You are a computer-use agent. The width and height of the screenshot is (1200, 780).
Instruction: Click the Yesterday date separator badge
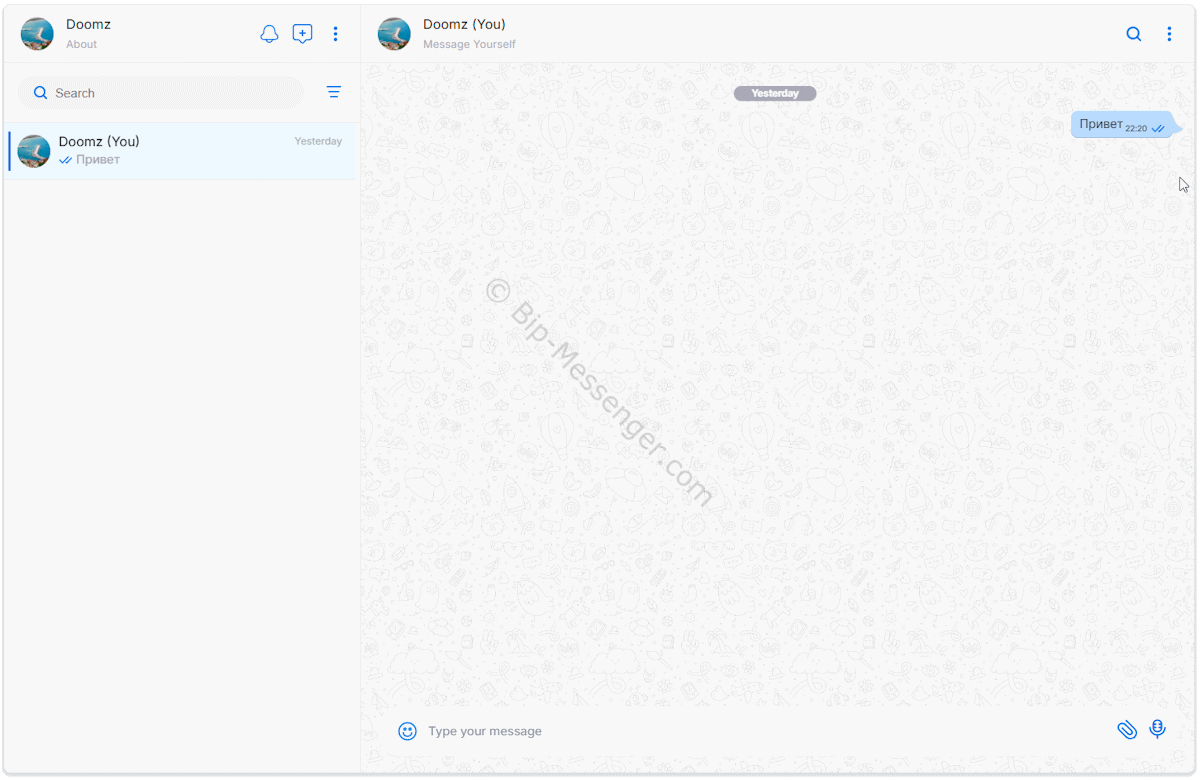(775, 93)
